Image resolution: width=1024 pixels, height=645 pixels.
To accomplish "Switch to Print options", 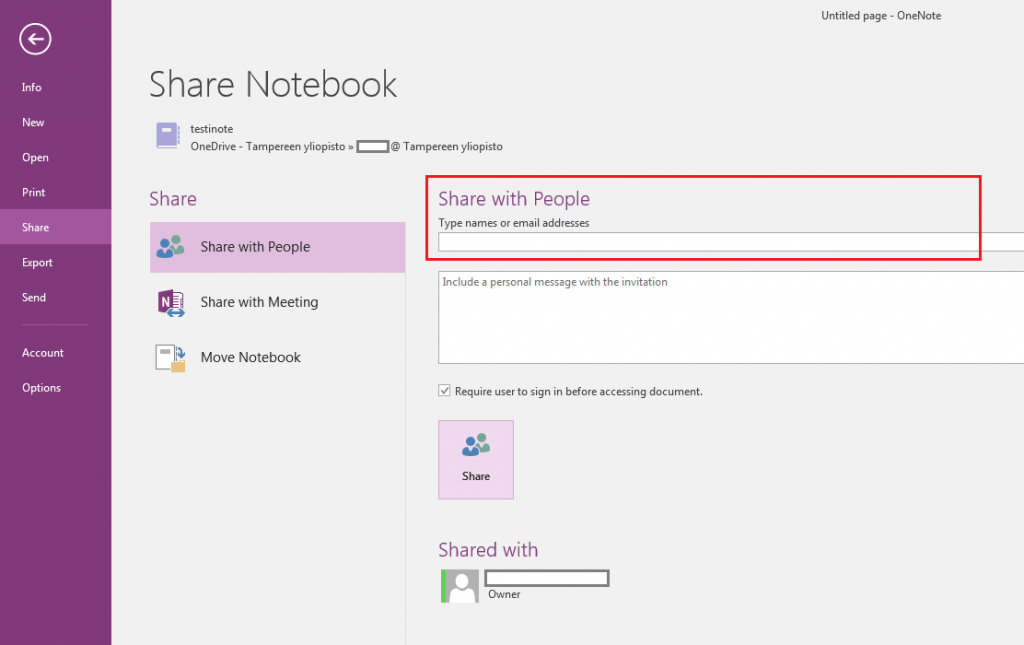I will (35, 192).
